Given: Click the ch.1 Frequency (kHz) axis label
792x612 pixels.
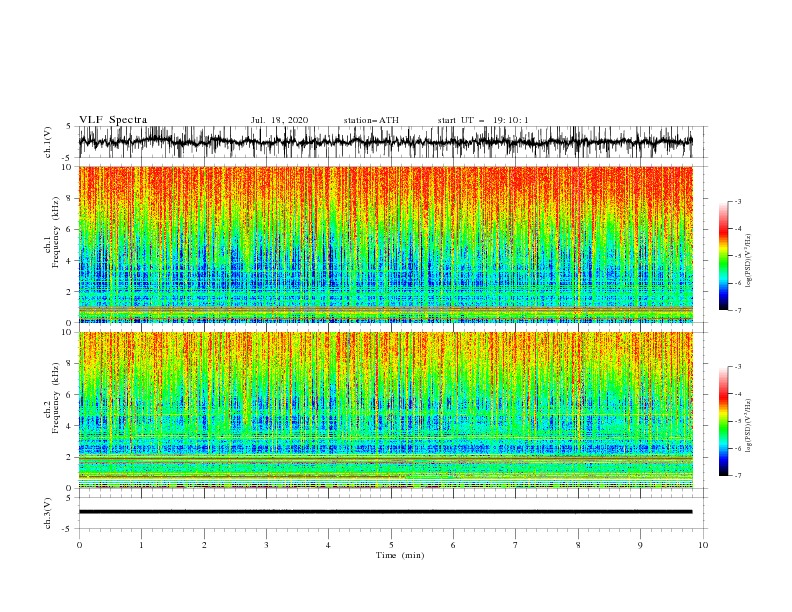Looking at the screenshot, I should click(52, 232).
